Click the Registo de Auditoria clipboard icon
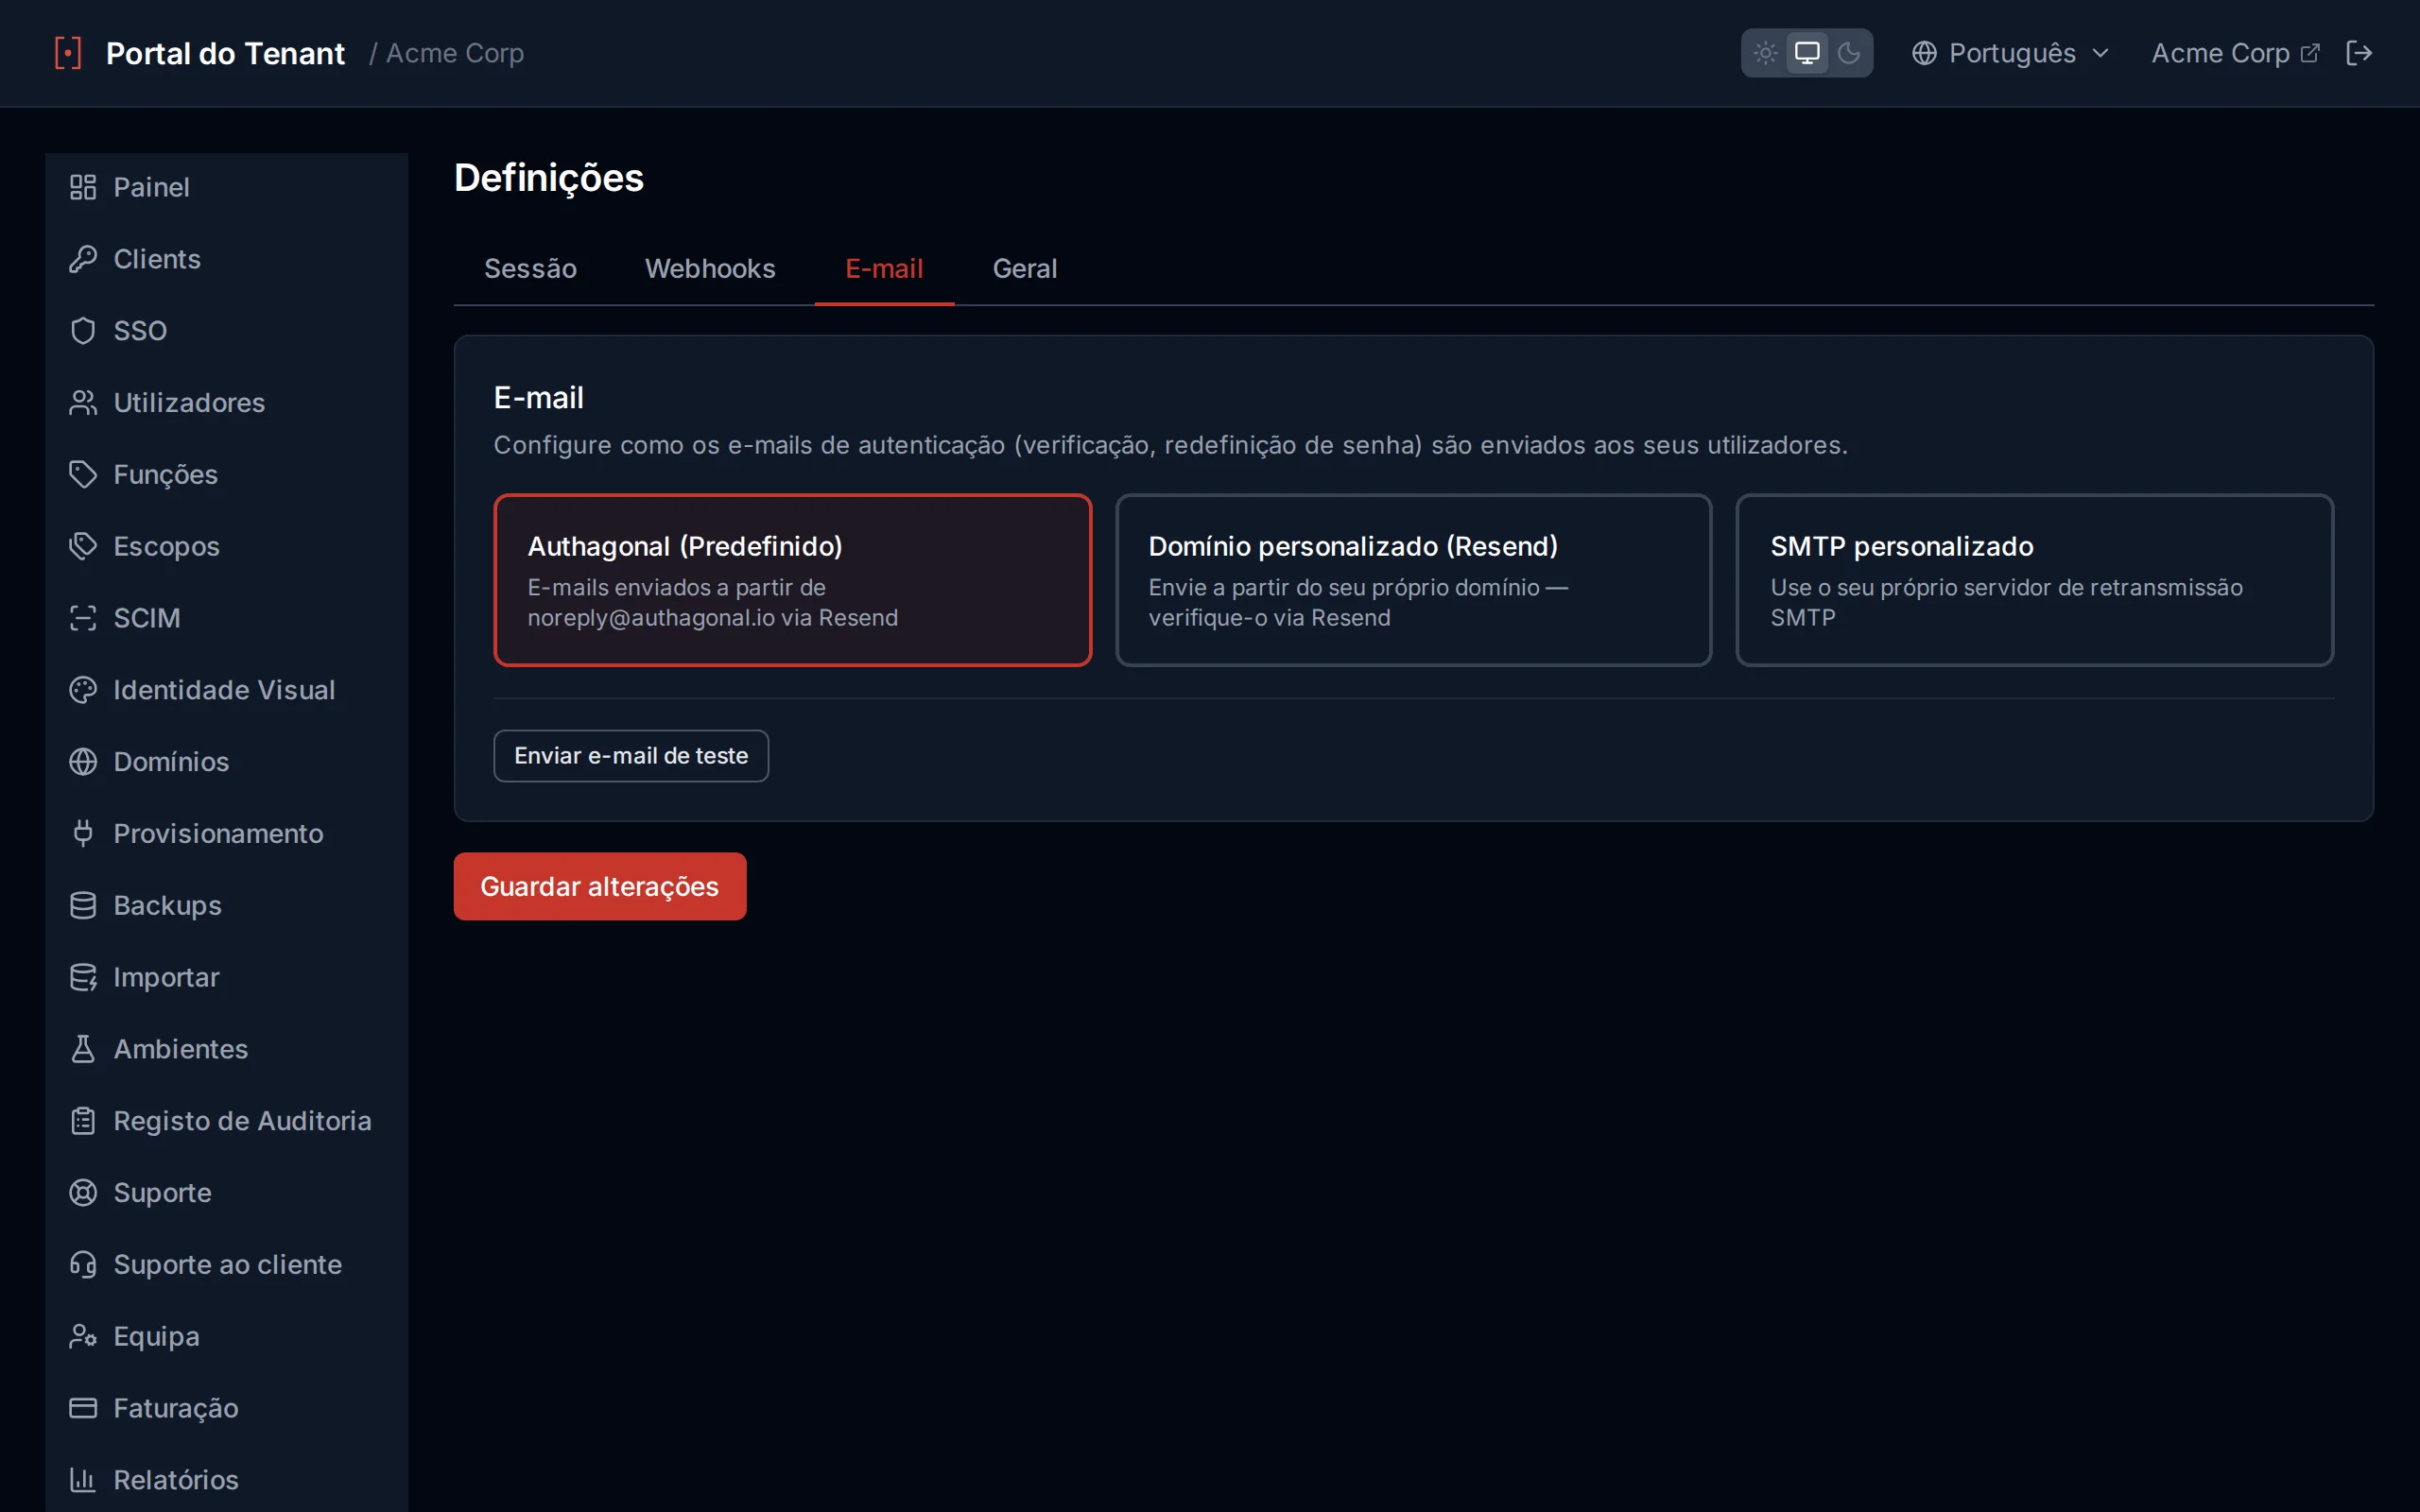2420x1512 pixels. [x=83, y=1121]
